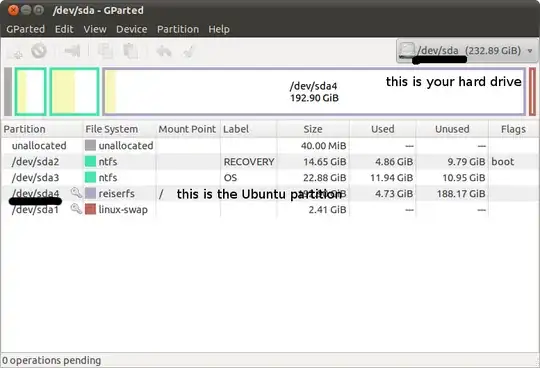The image size is (540, 368).
Task: Click the key icon beside /dev/sda1
Action: (76, 209)
